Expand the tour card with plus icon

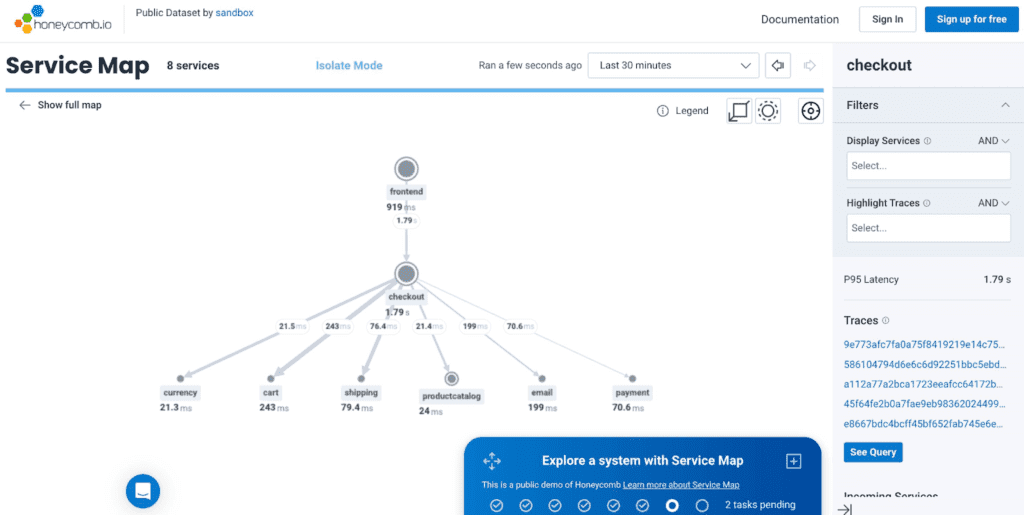[x=793, y=461]
